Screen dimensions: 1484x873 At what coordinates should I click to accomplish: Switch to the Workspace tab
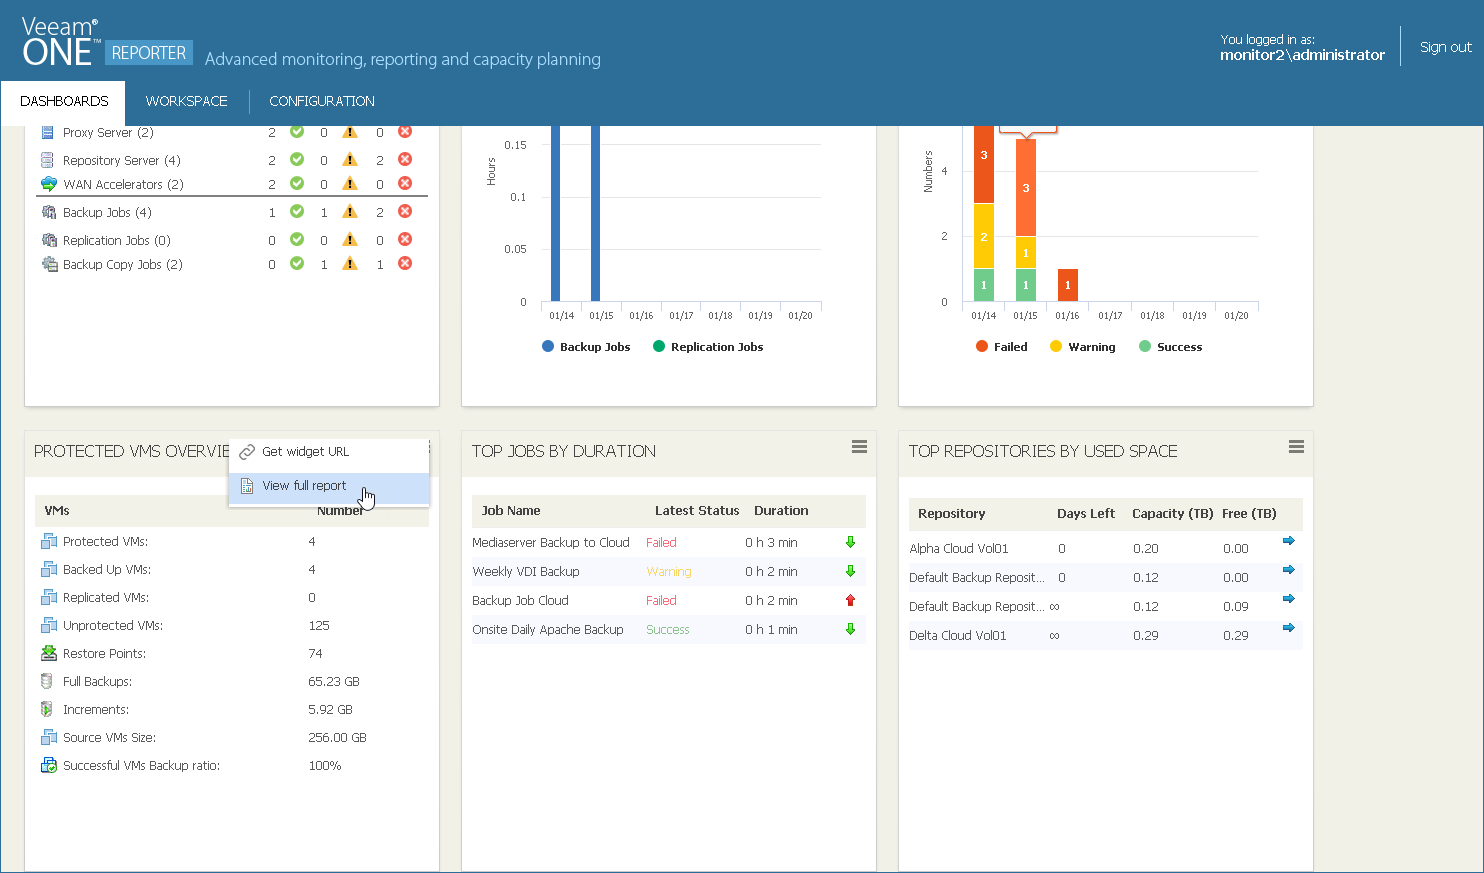pos(186,101)
